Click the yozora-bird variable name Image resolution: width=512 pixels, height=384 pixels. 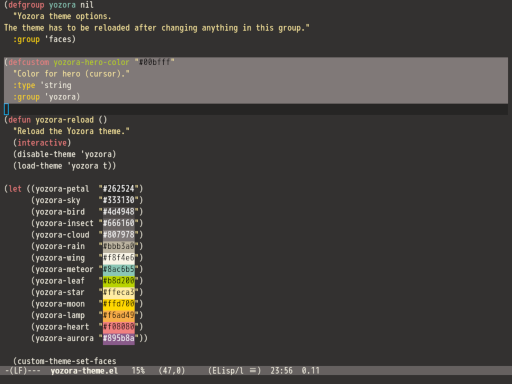60,212
